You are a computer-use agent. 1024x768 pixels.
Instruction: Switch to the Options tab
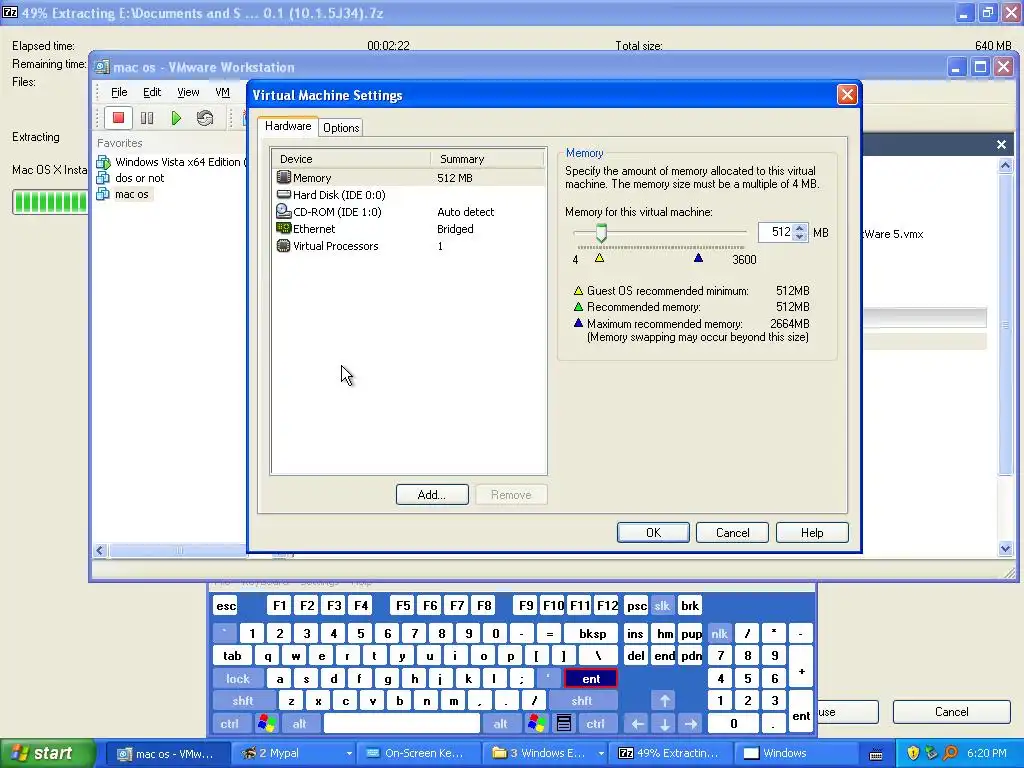[x=341, y=127]
